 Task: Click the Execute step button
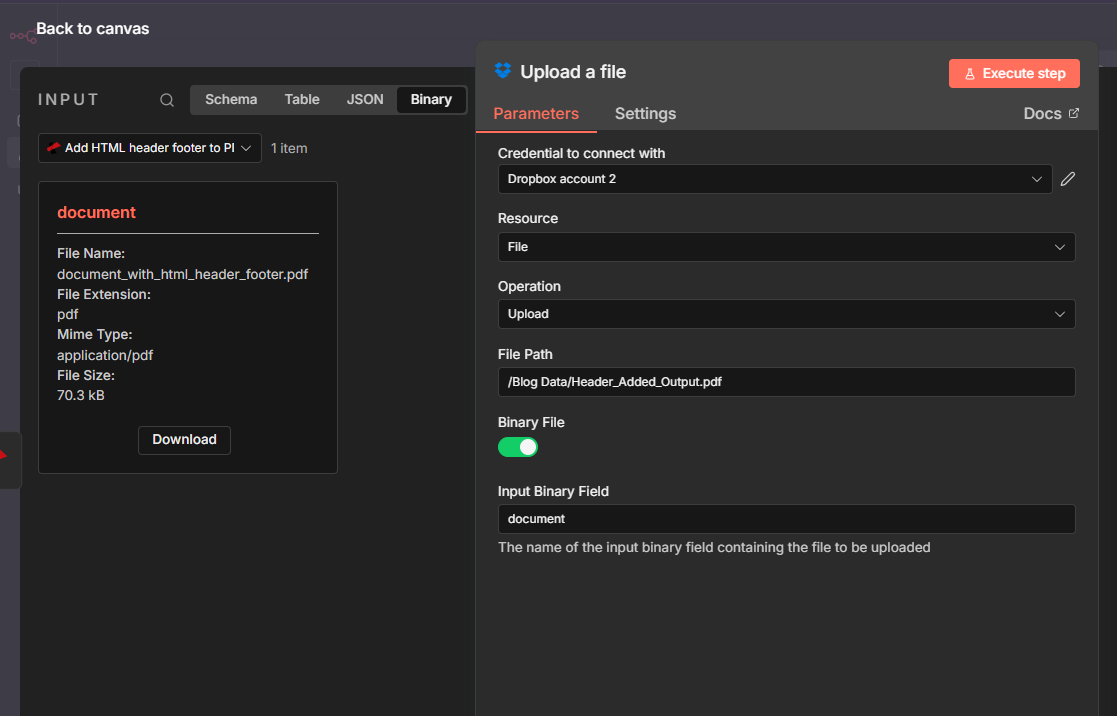1014,73
